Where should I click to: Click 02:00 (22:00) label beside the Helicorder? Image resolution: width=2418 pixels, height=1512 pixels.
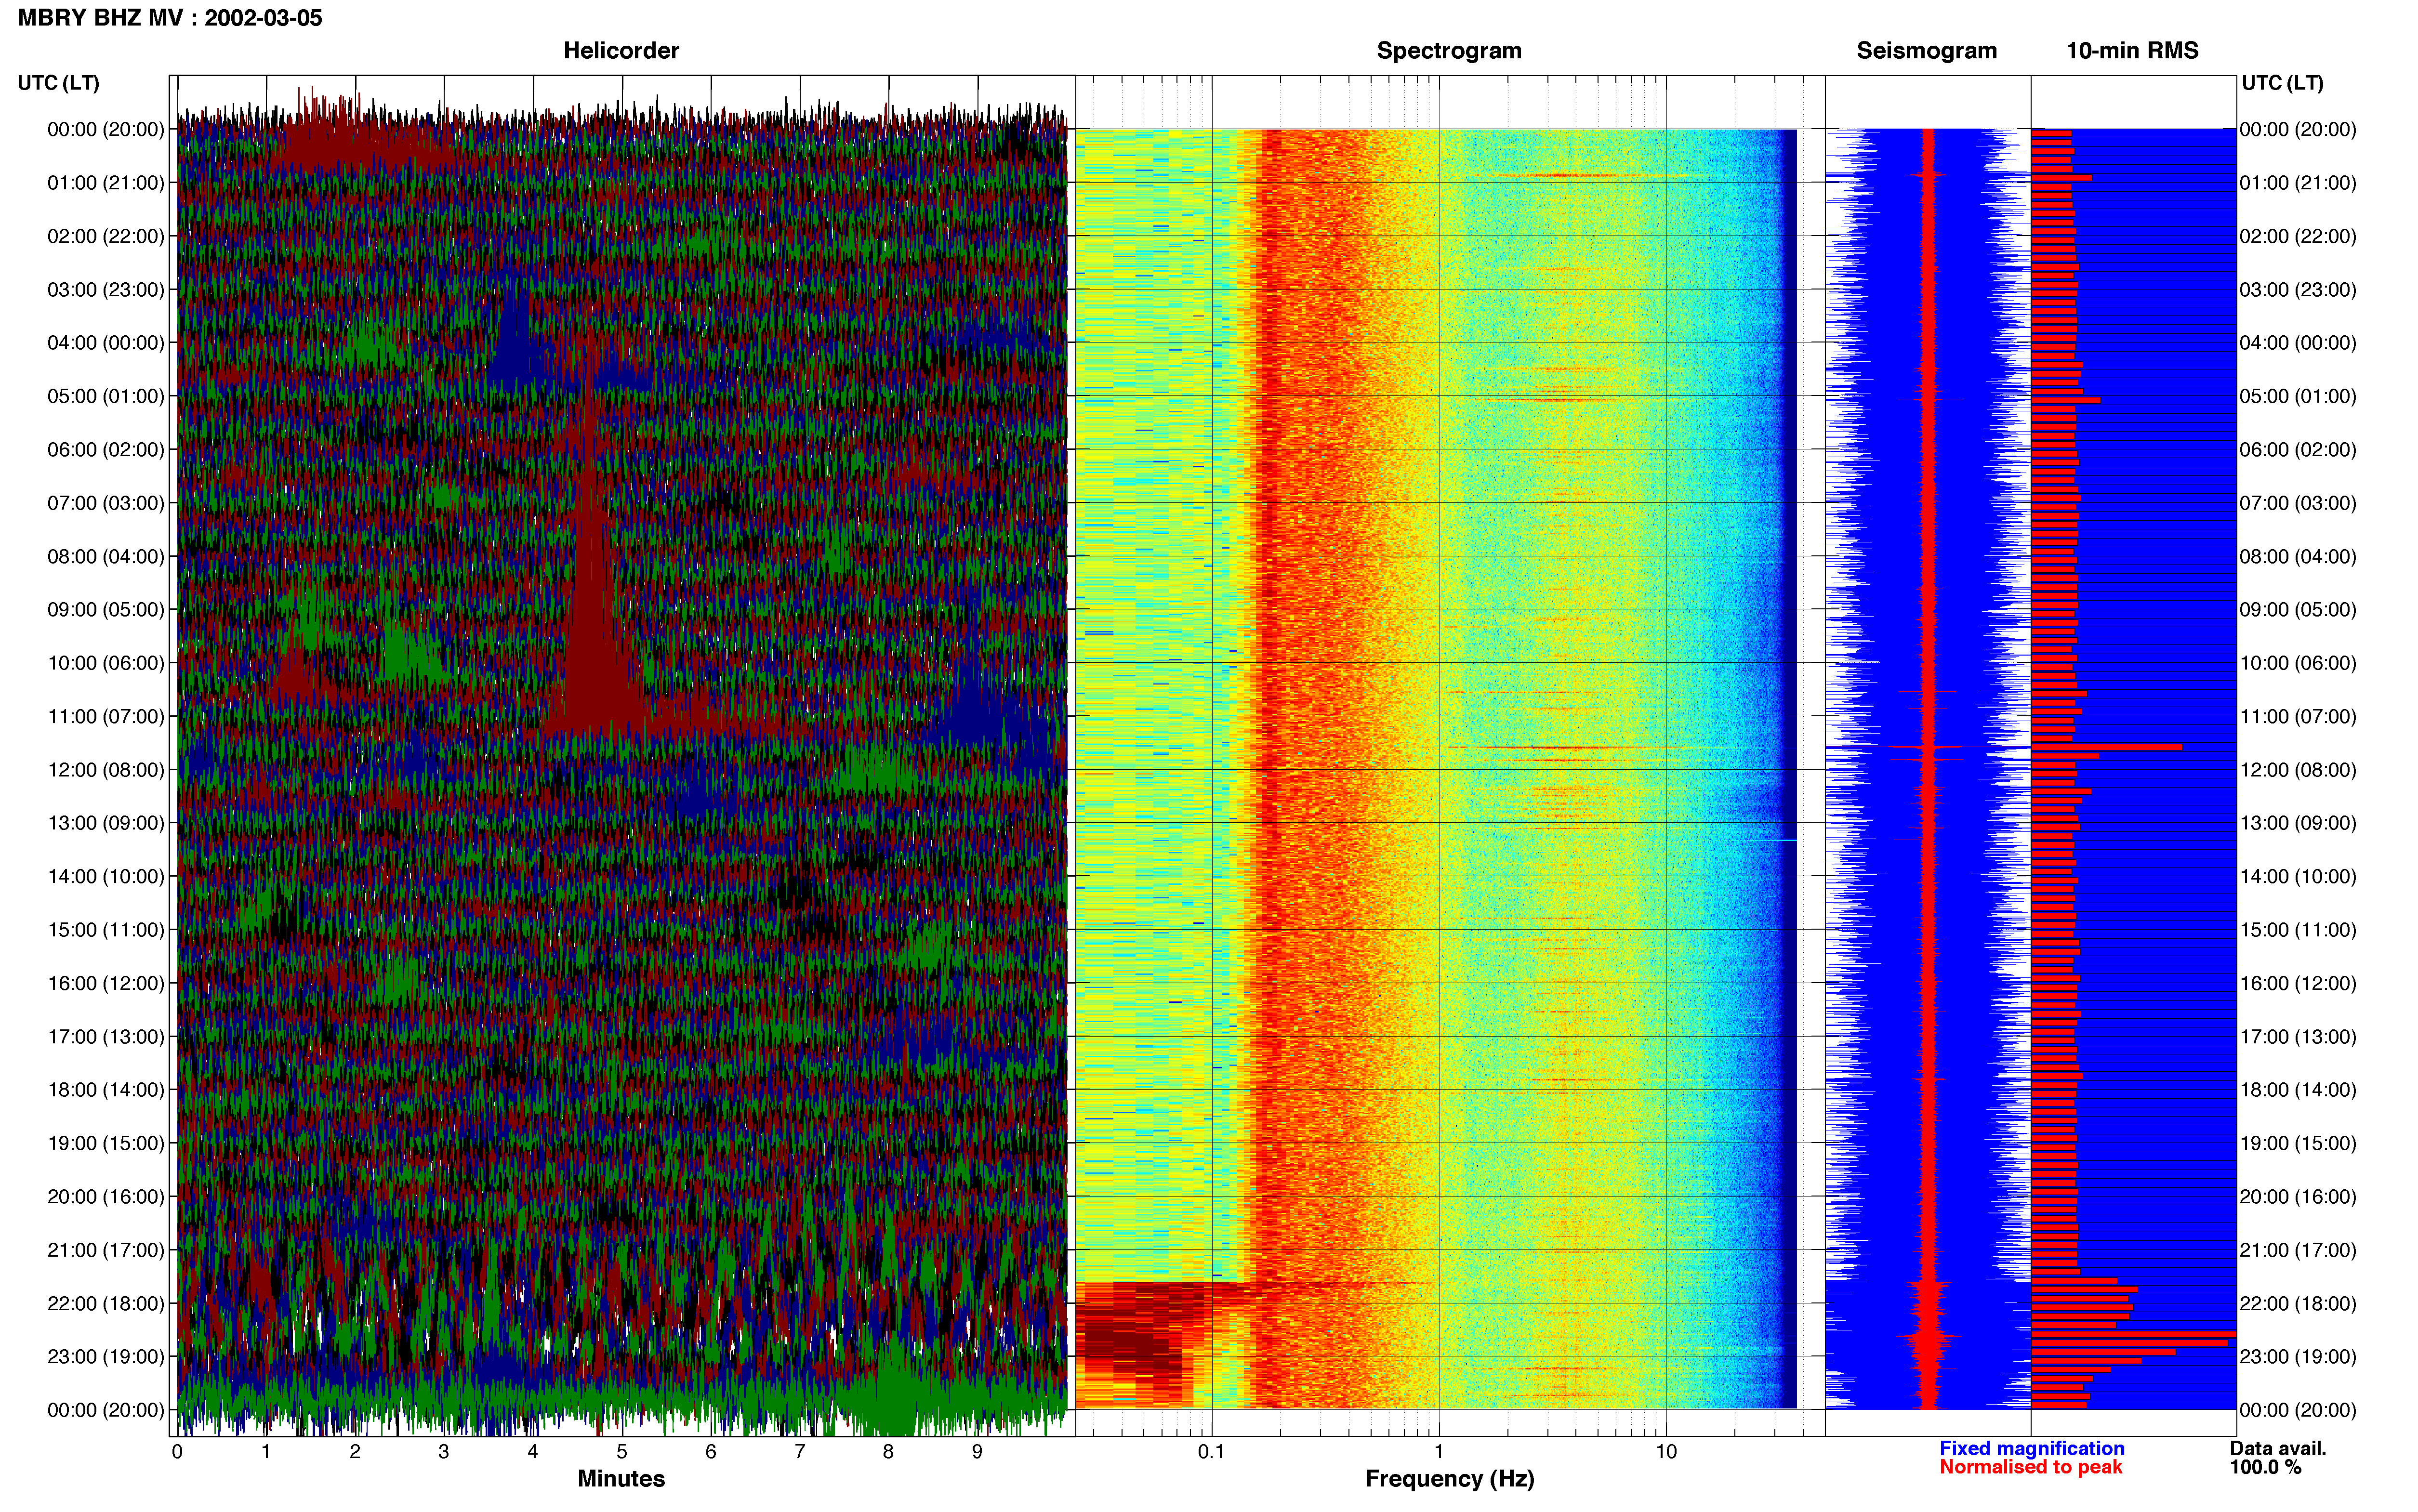point(106,236)
